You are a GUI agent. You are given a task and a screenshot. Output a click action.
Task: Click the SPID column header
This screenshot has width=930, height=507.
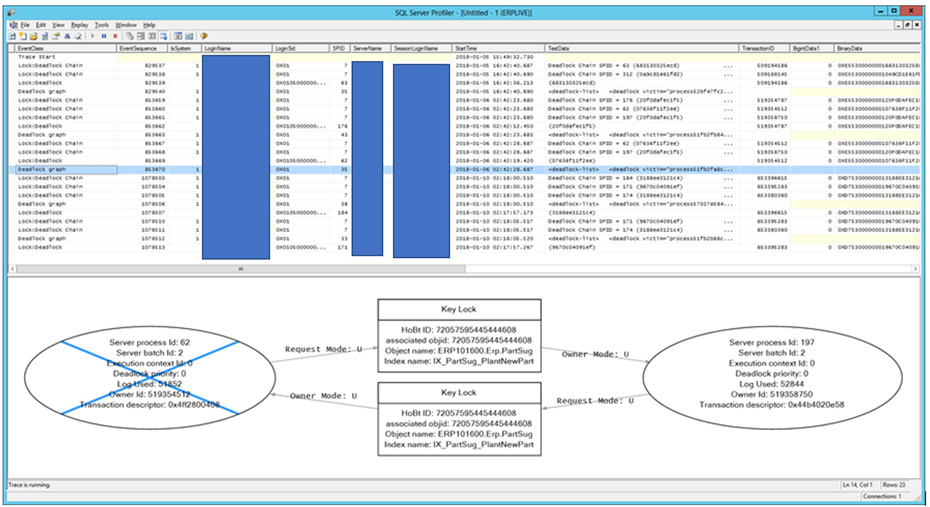[340, 48]
